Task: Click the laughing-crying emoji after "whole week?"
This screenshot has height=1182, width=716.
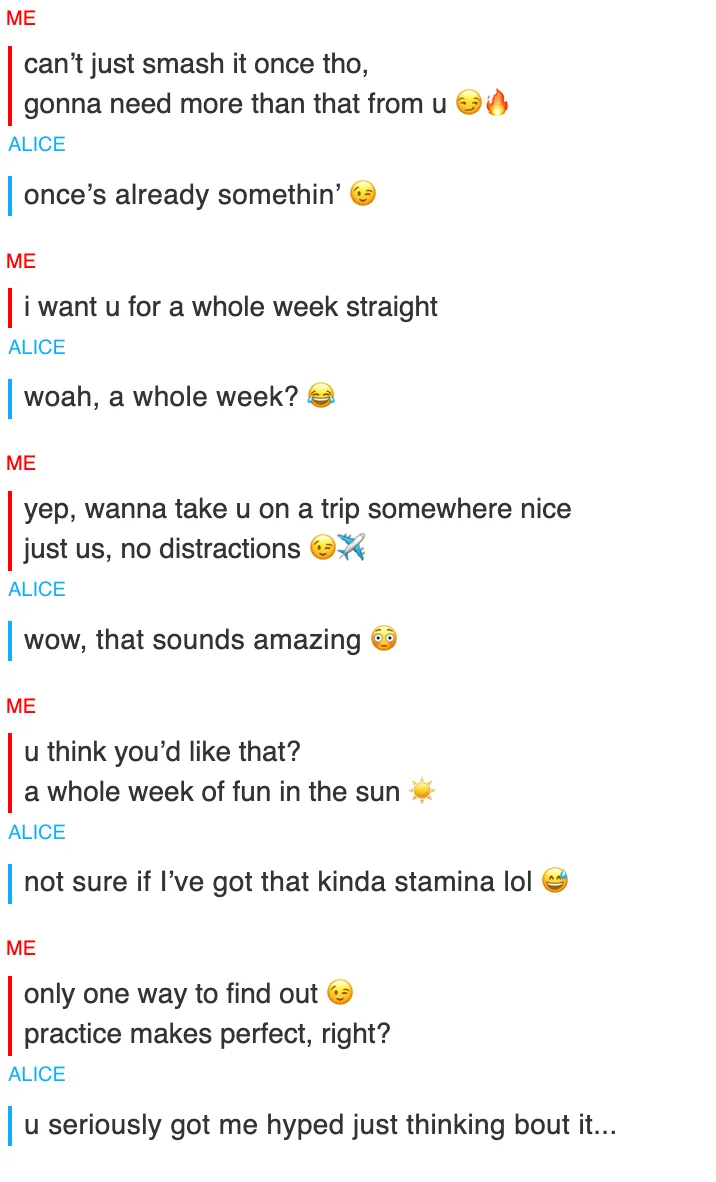Action: click(321, 395)
